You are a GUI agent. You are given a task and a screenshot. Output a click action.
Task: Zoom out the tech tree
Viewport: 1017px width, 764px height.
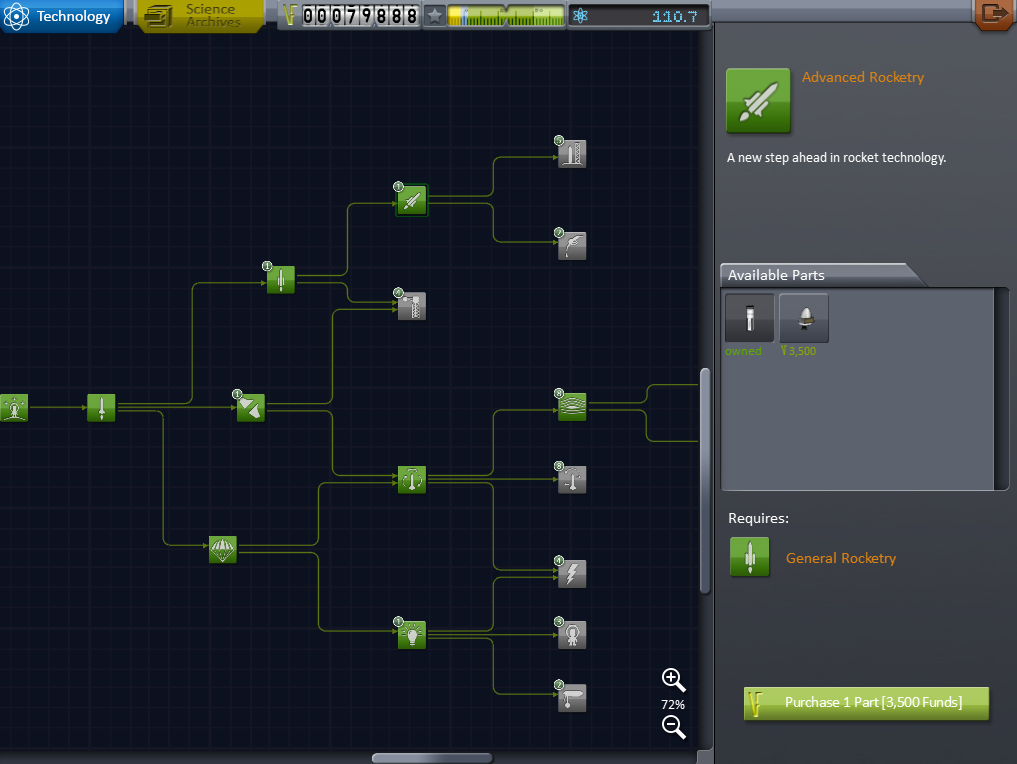tap(673, 727)
